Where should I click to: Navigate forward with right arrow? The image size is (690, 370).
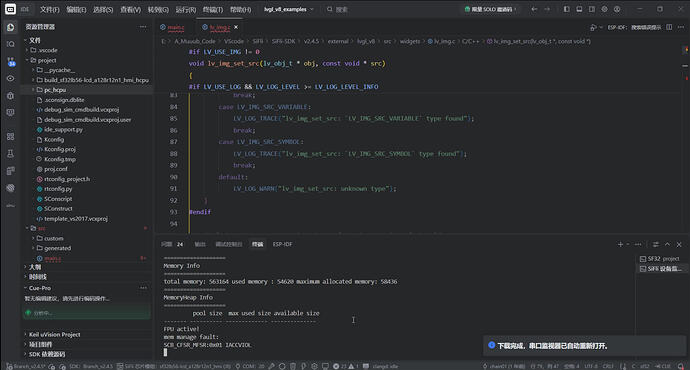coord(547,9)
